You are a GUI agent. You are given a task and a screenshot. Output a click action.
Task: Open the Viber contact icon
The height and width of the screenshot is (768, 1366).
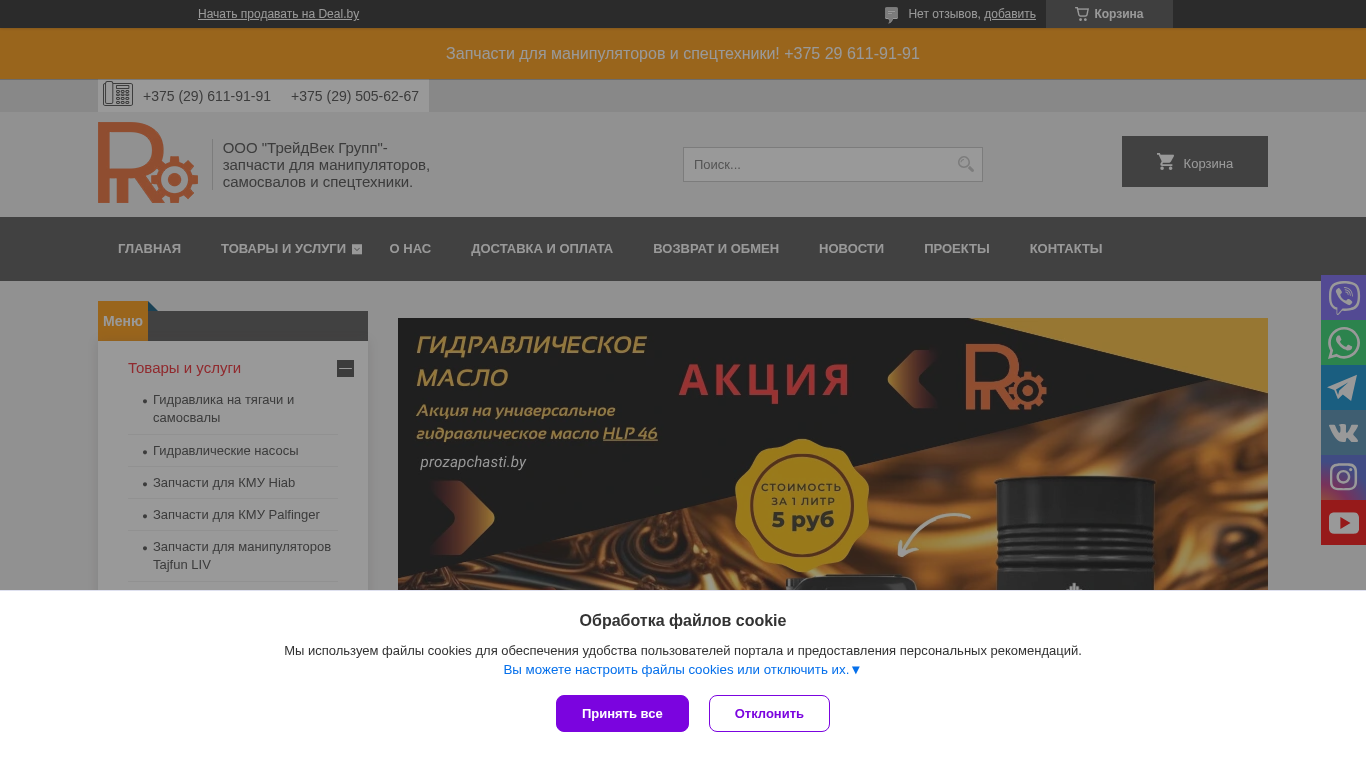point(1343,297)
